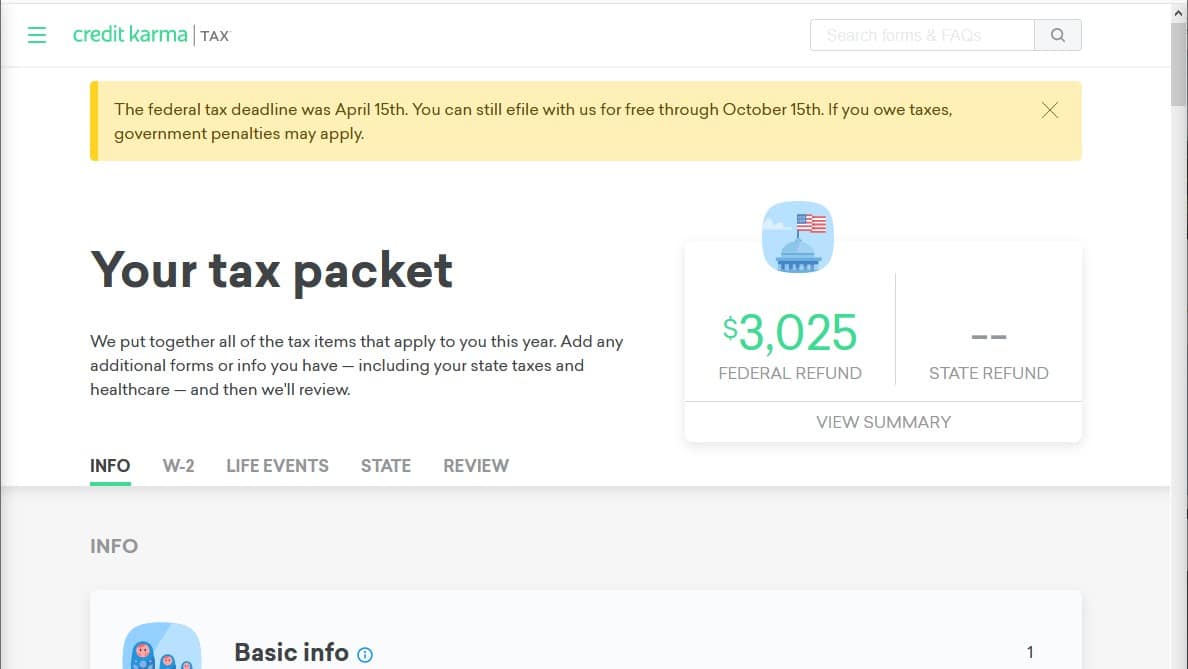Dismiss the federal tax deadline banner
The image size is (1188, 669).
(x=1049, y=111)
